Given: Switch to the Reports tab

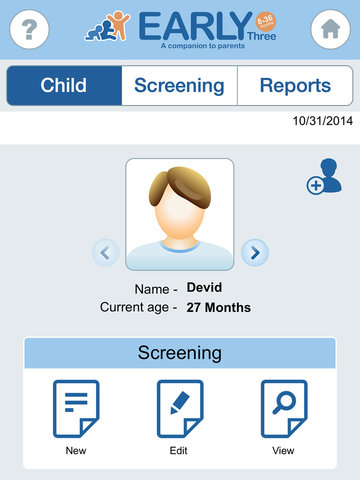Looking at the screenshot, I should point(295,85).
